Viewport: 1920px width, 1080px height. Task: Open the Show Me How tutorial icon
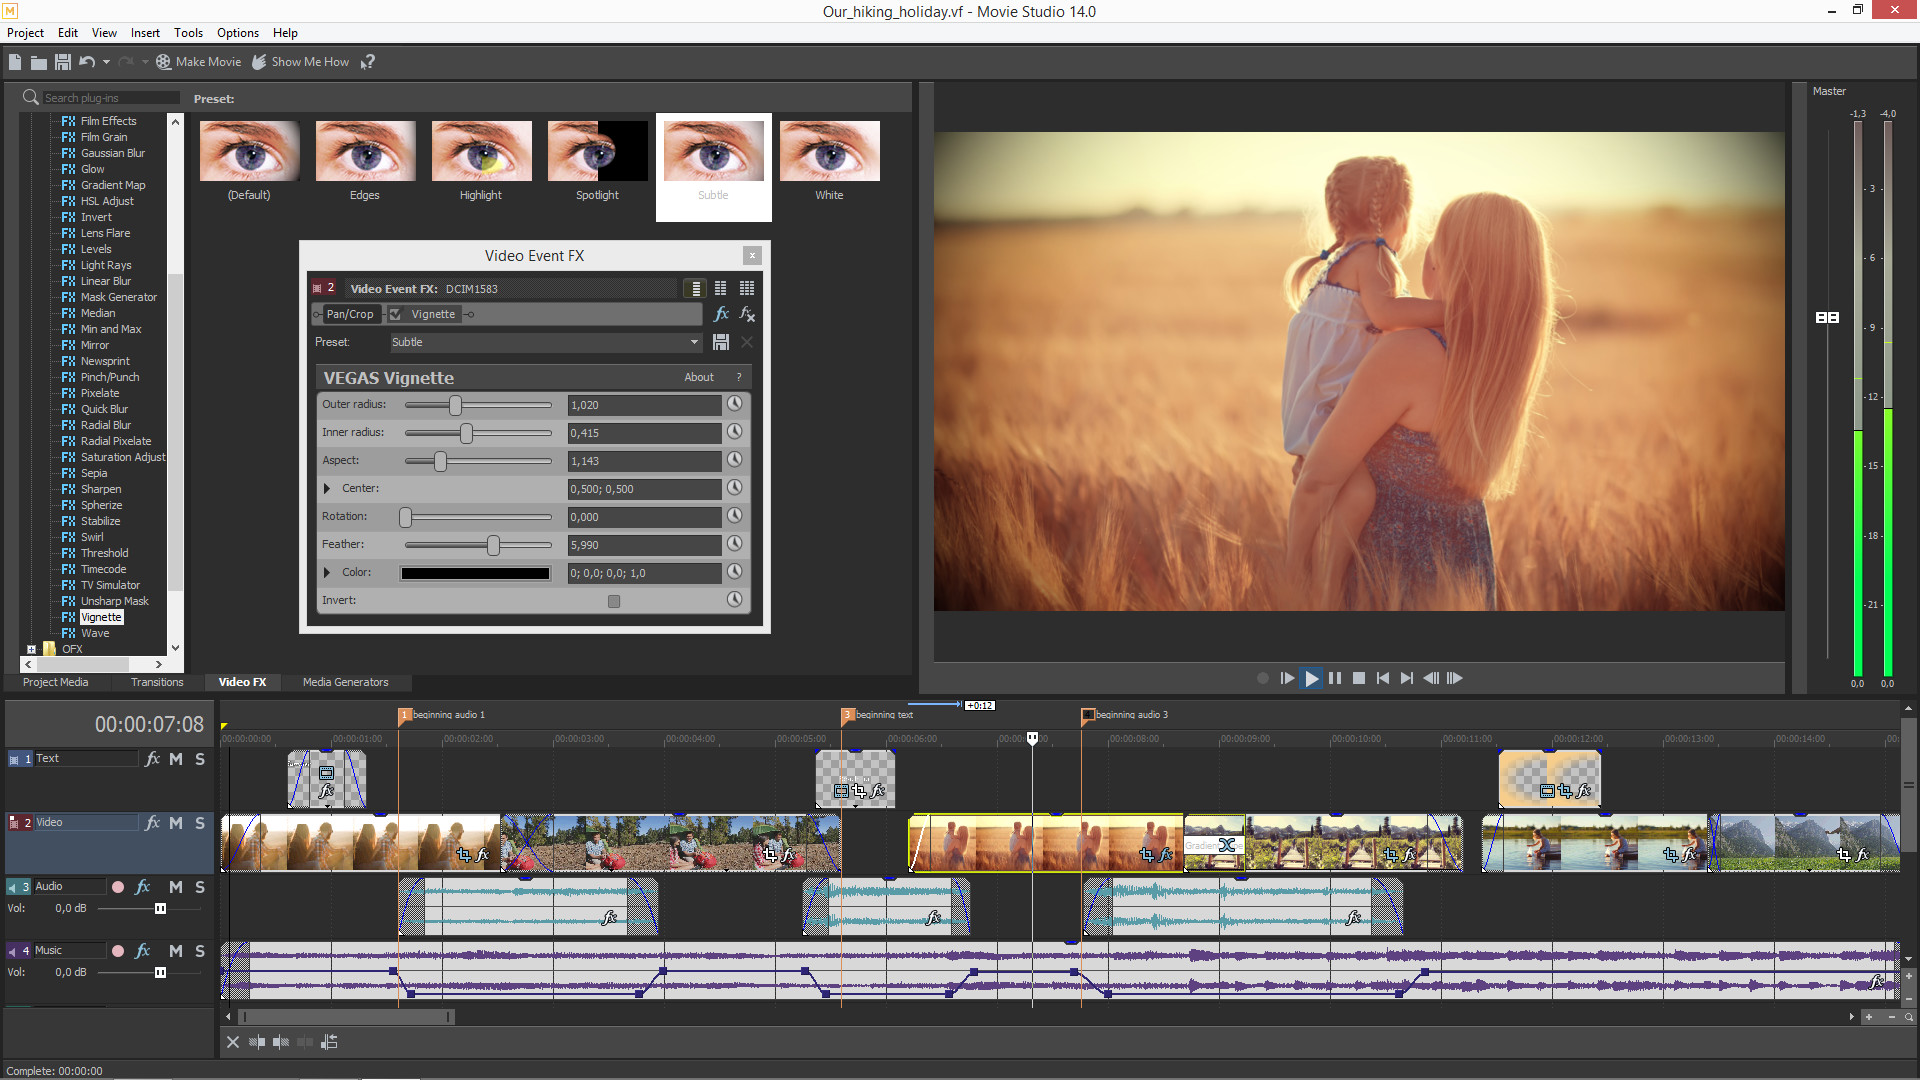259,61
